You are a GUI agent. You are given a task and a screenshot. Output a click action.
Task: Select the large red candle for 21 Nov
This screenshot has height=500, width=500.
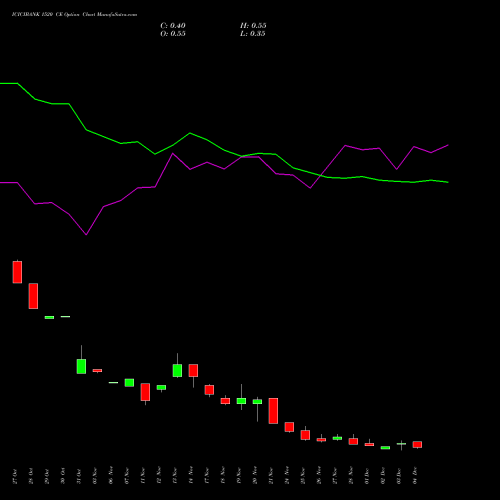click(273, 411)
